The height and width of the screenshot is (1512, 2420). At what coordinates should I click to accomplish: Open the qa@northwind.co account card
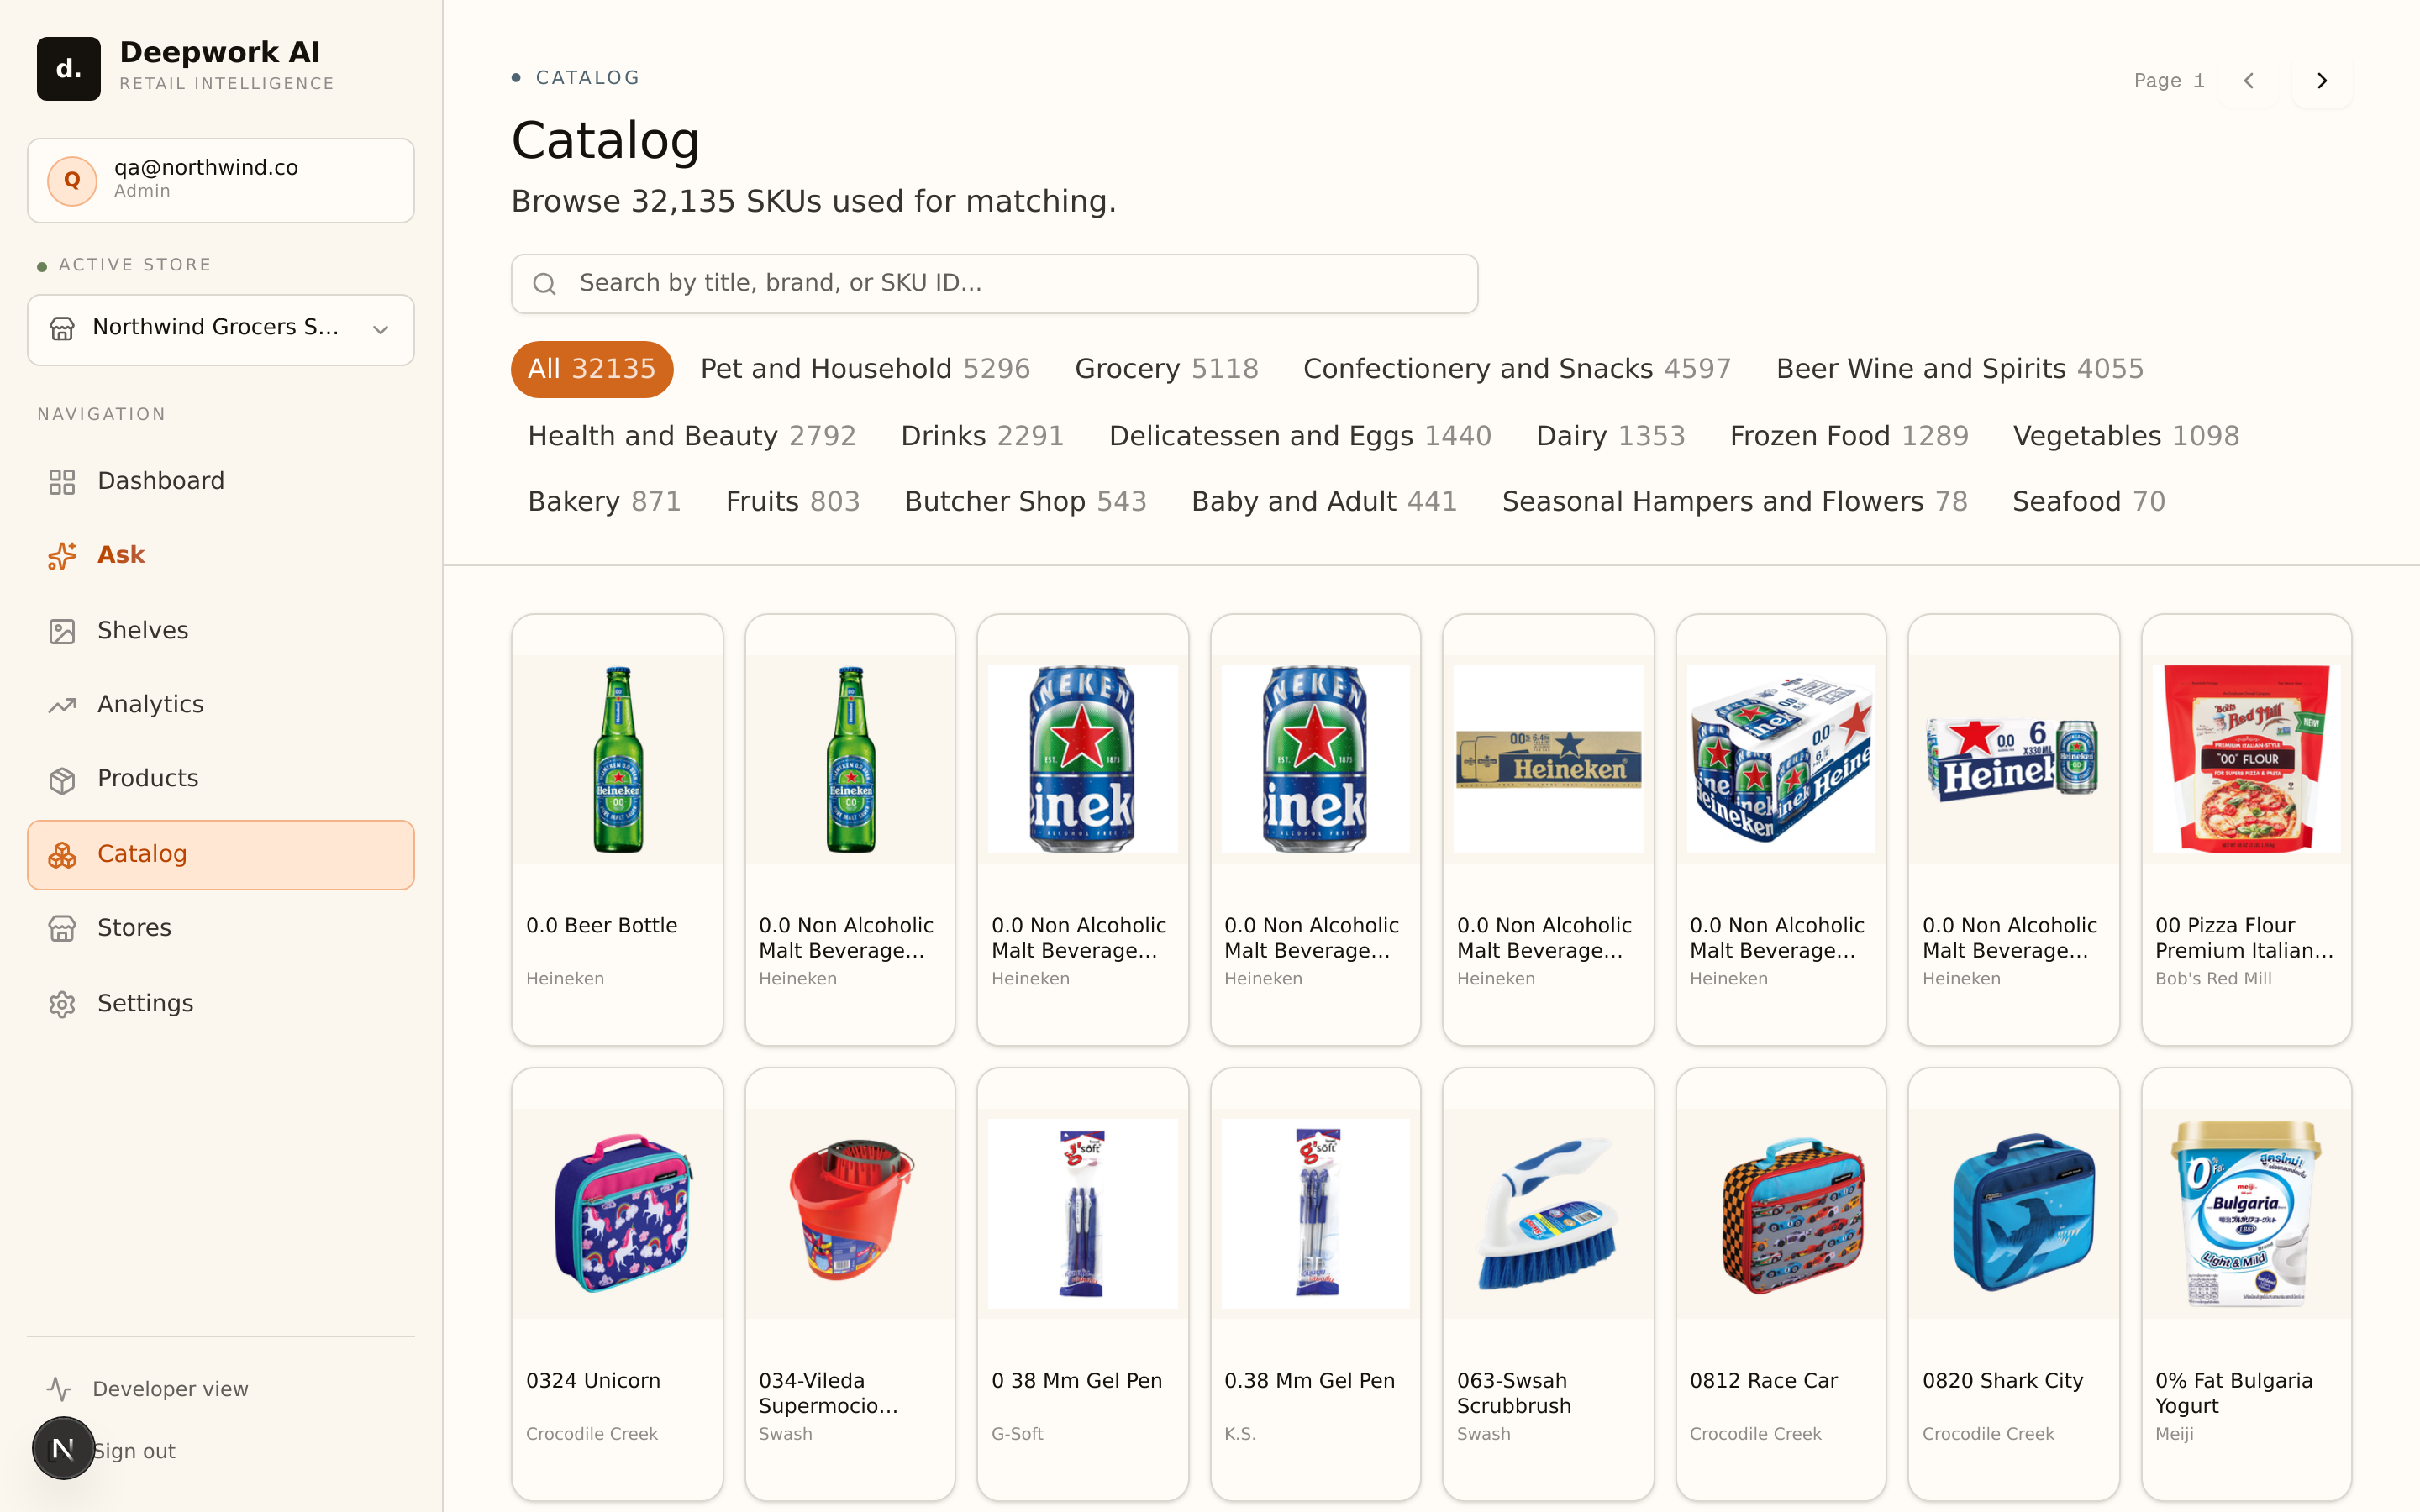pyautogui.click(x=221, y=180)
